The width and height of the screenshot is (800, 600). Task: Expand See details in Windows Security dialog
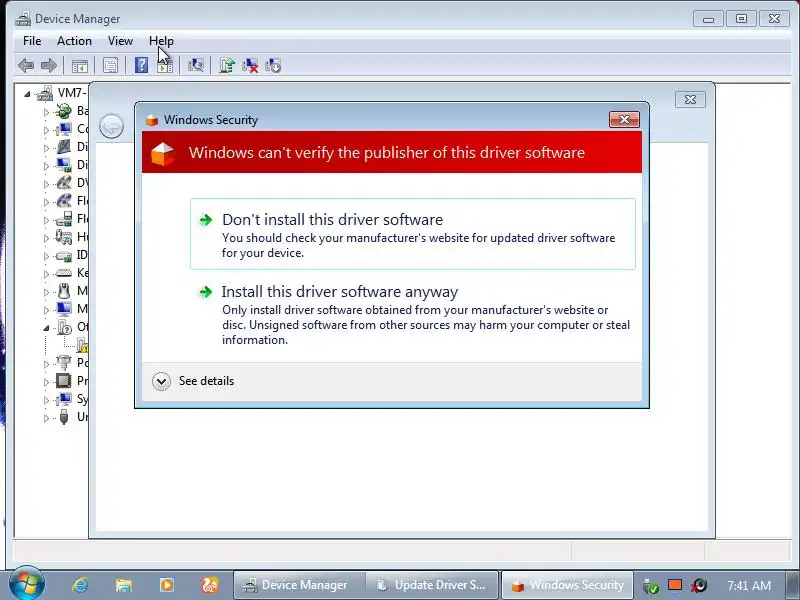click(193, 381)
